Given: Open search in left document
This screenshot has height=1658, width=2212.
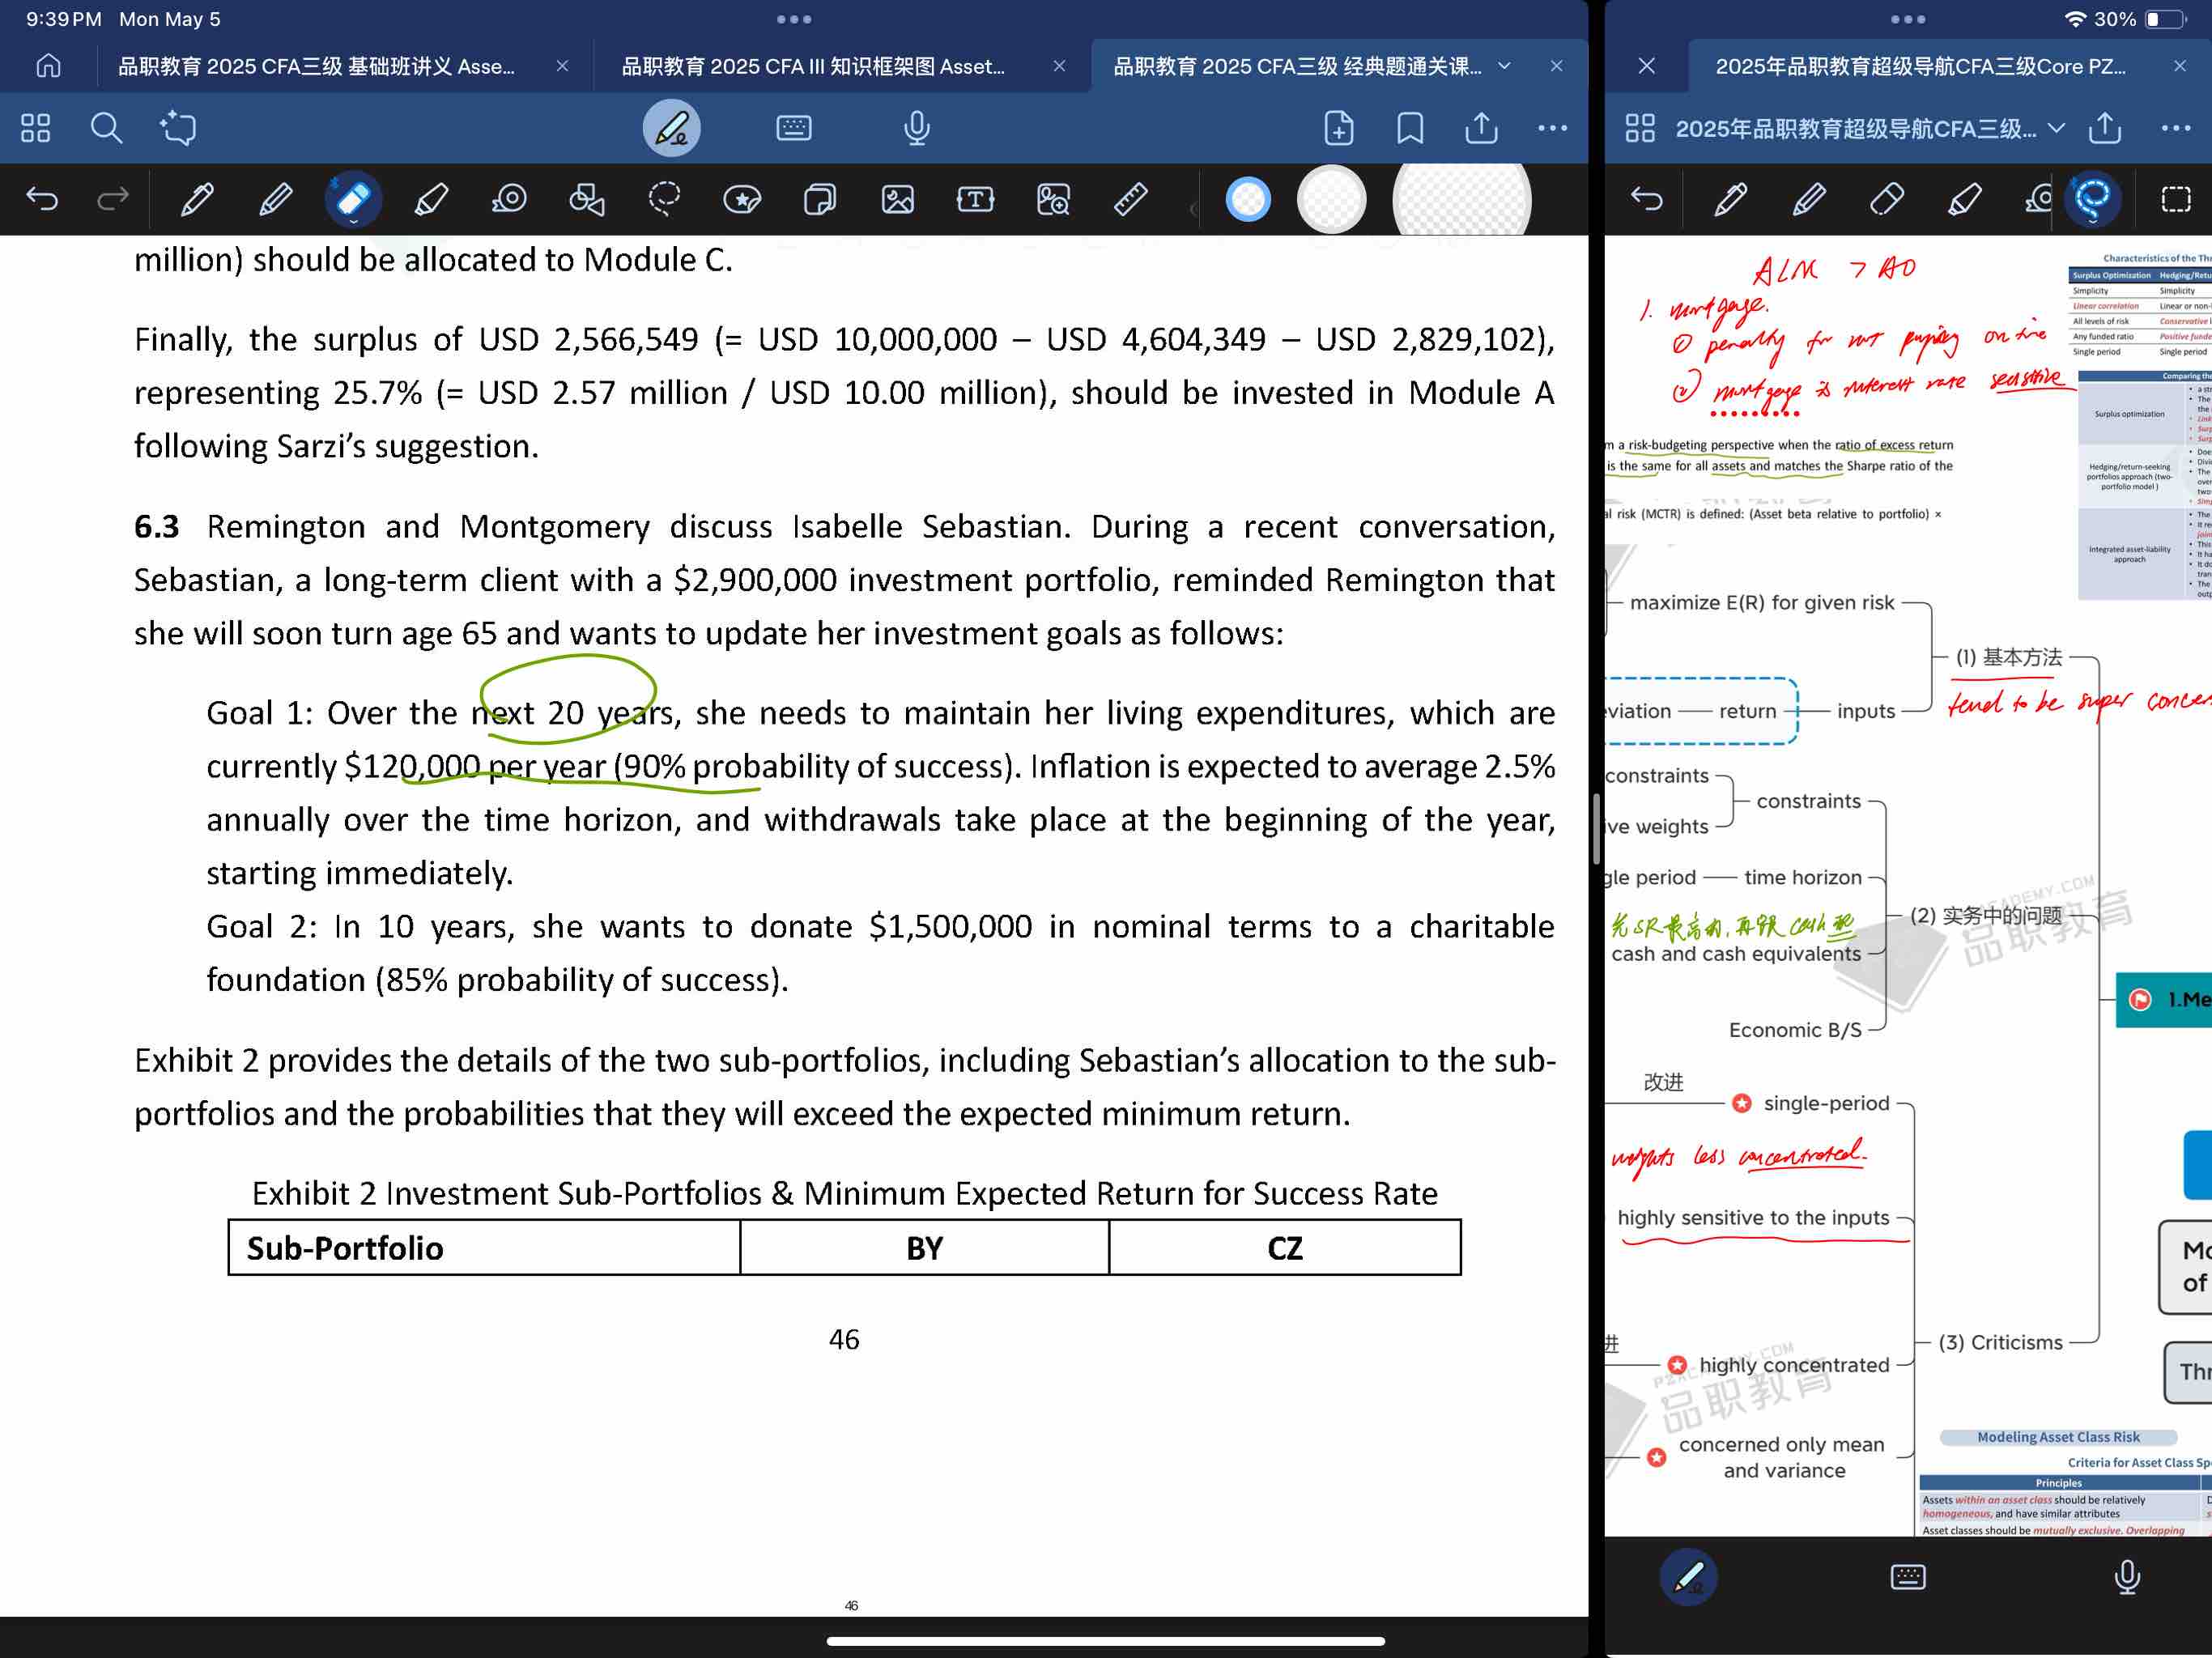Looking at the screenshot, I should tap(106, 128).
